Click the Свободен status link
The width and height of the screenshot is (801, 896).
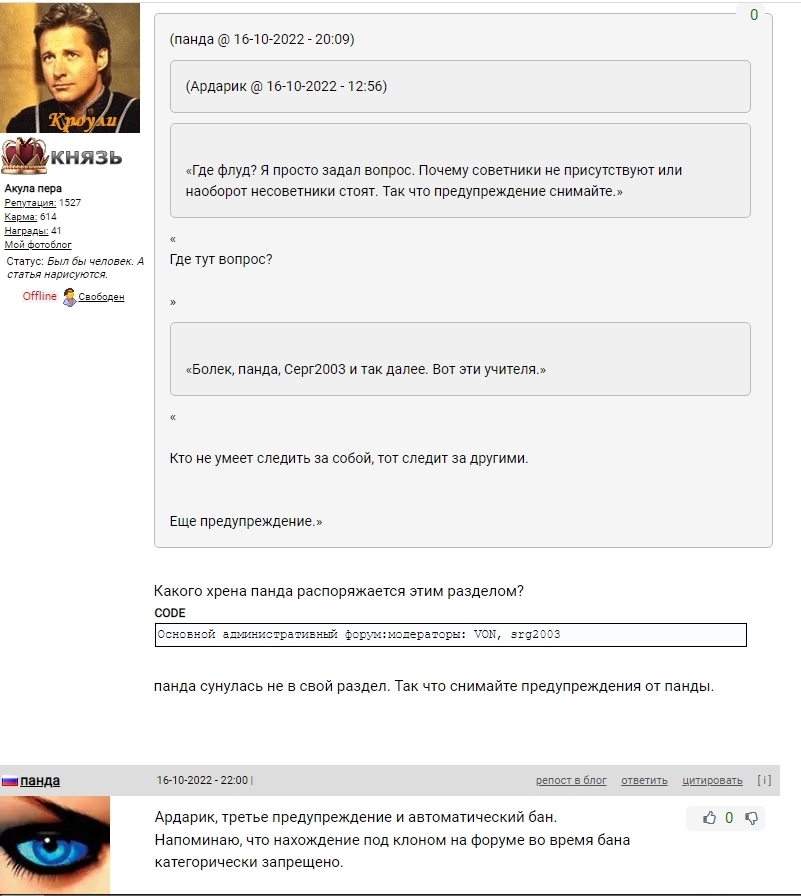(x=101, y=297)
